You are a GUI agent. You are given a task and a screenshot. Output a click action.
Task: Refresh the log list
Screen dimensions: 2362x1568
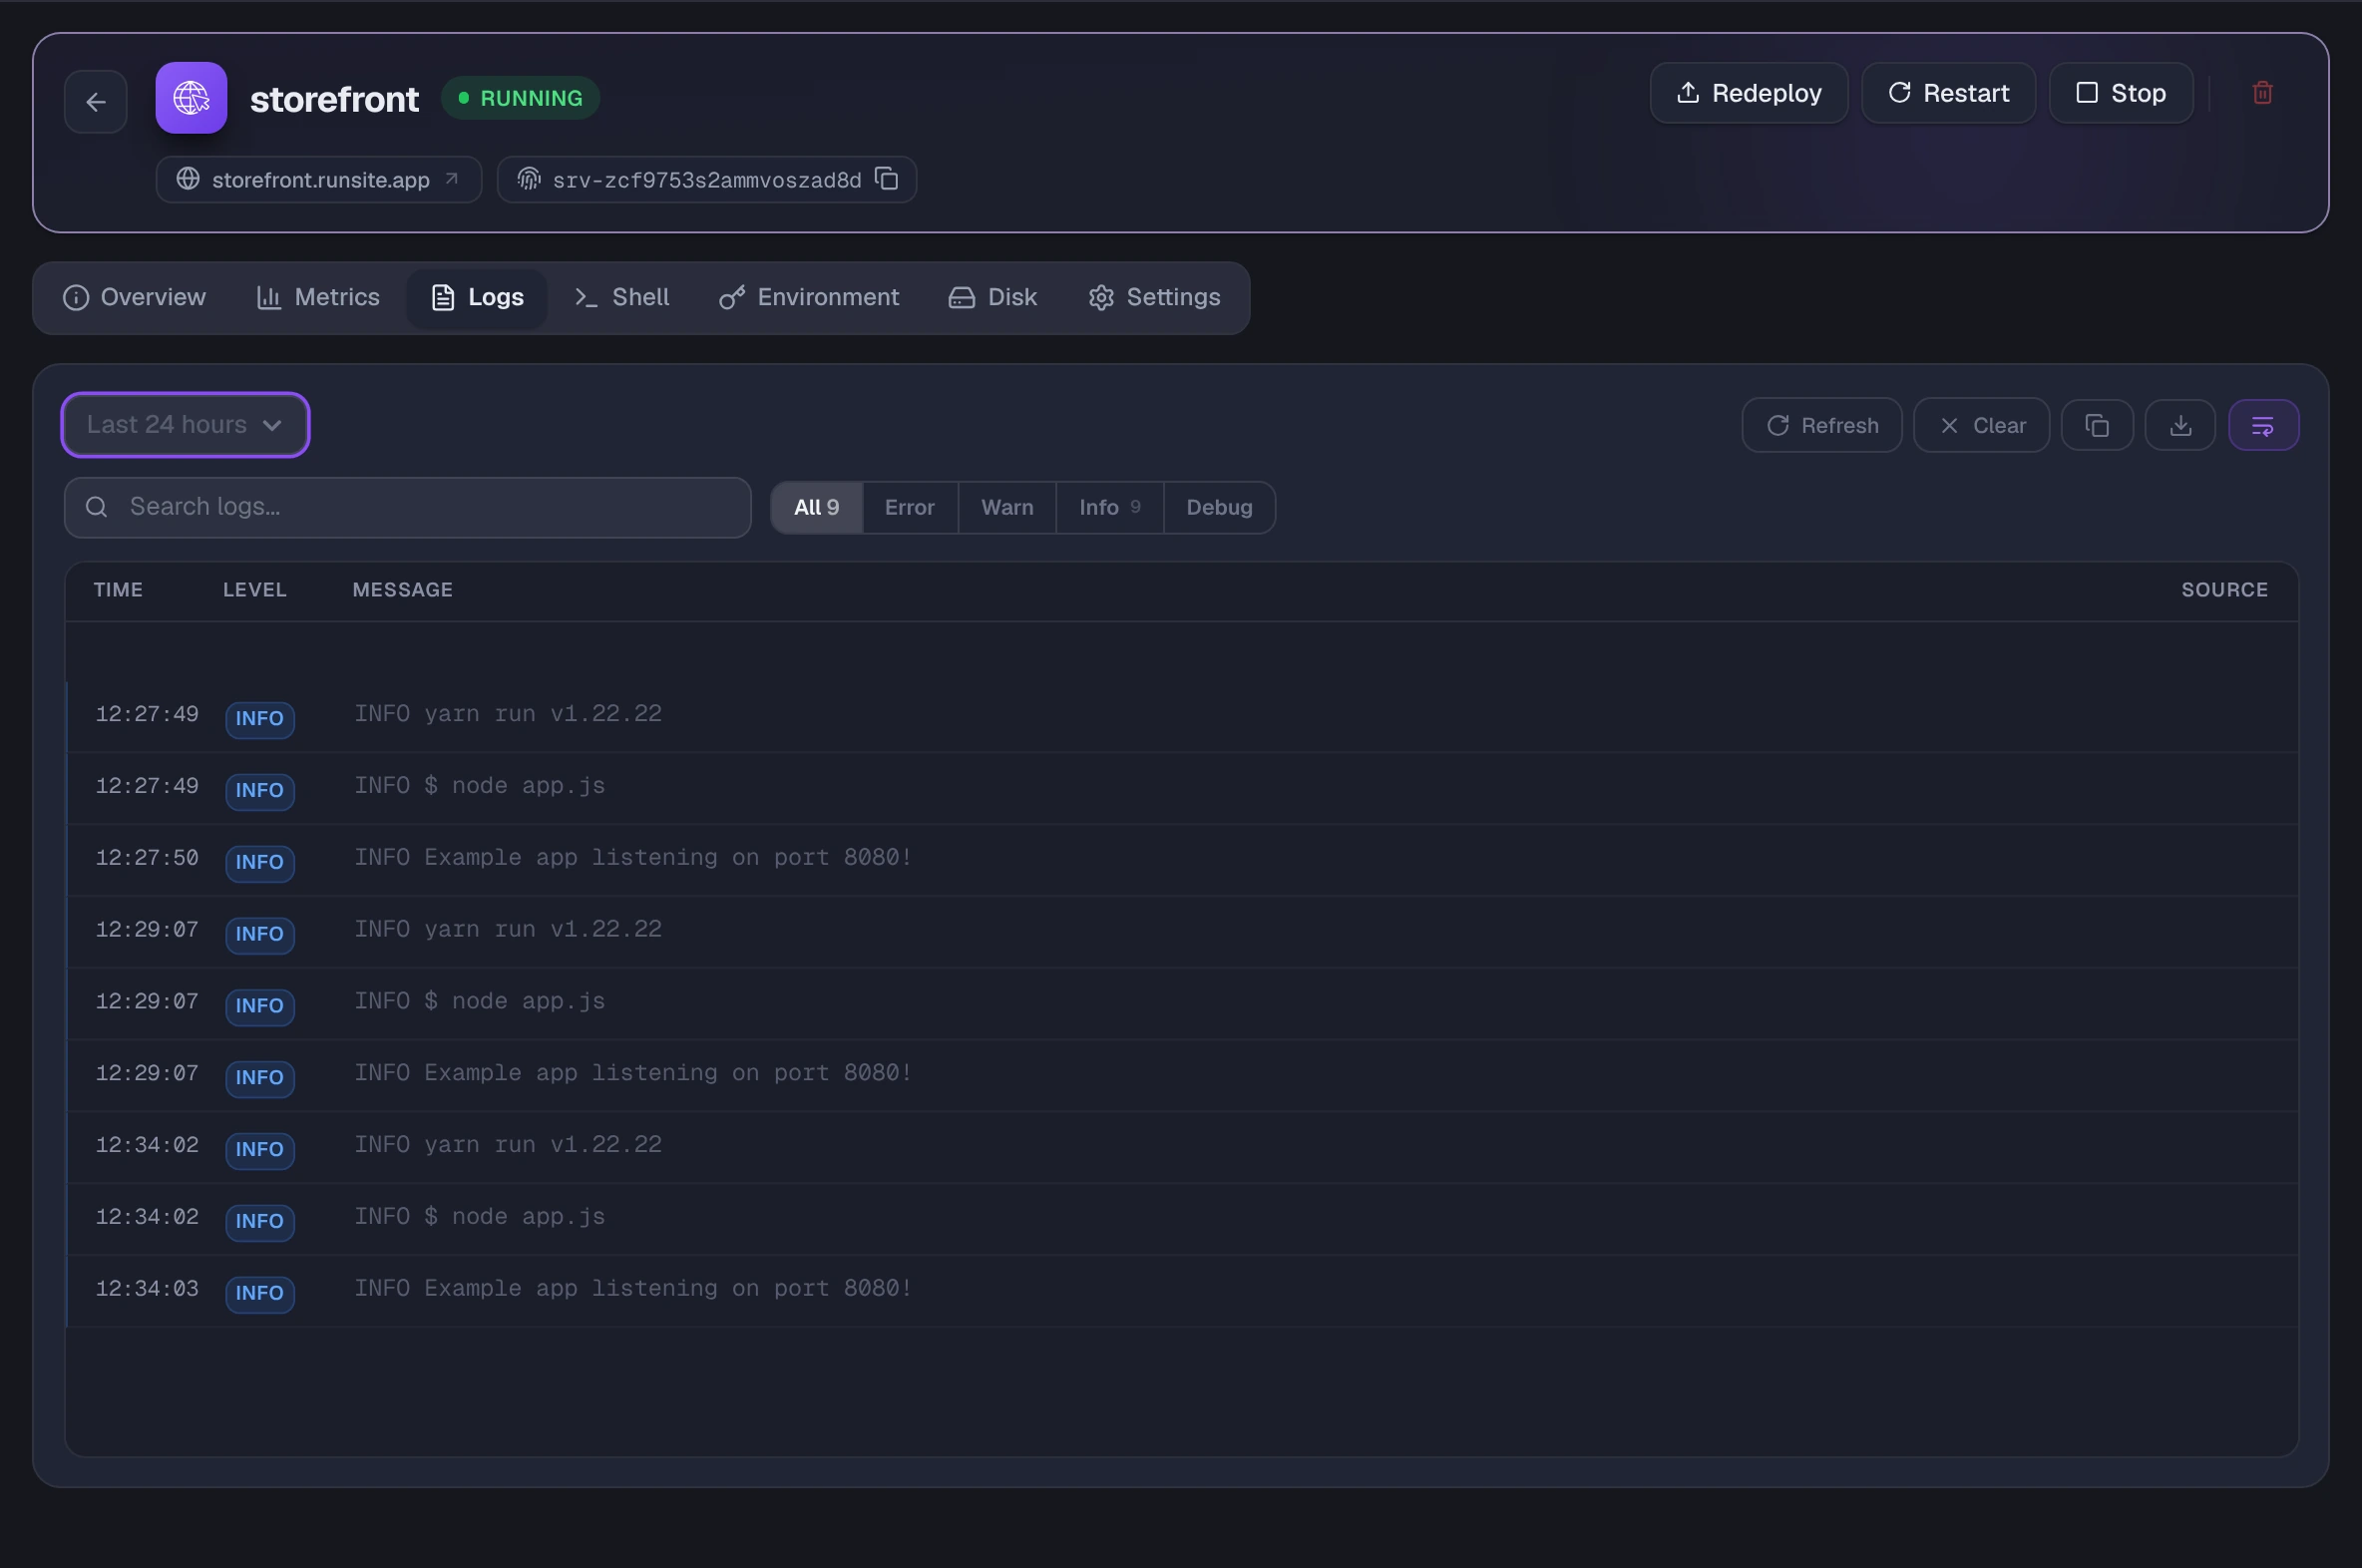tap(1821, 425)
